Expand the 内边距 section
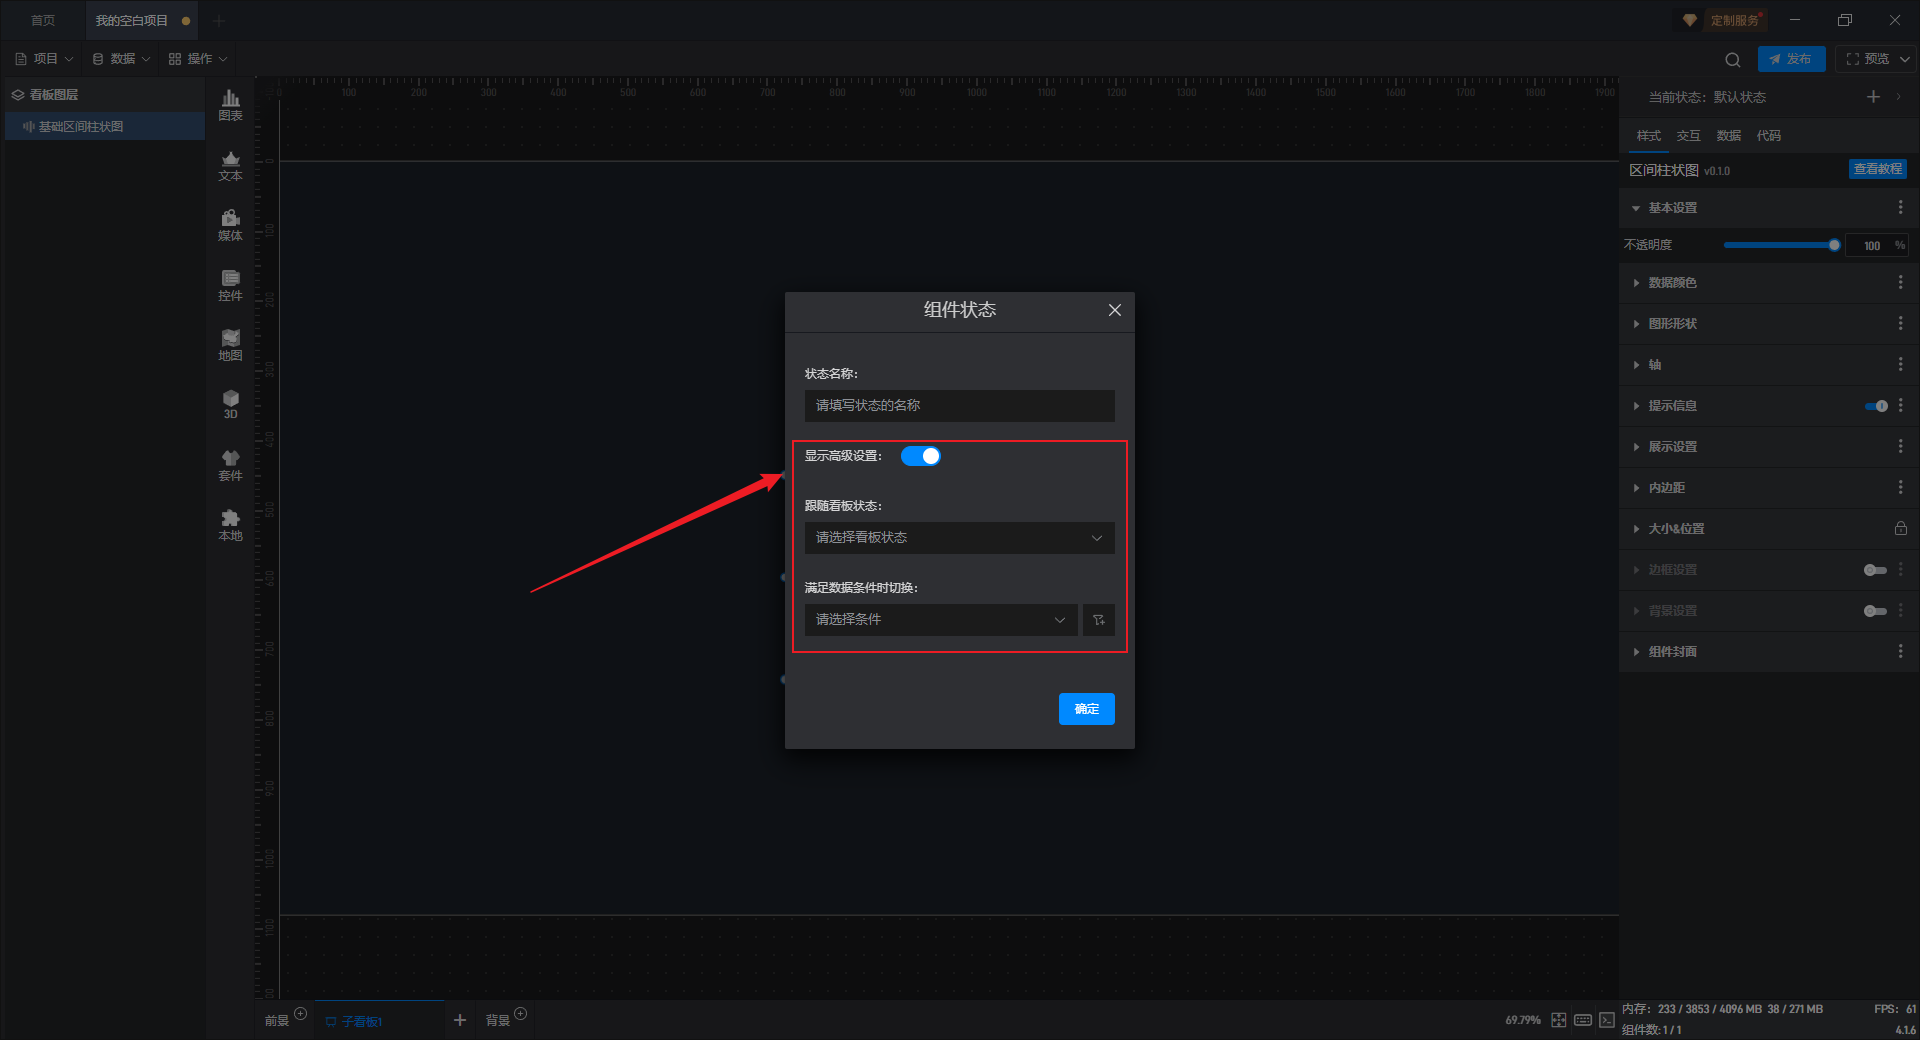 point(1636,488)
